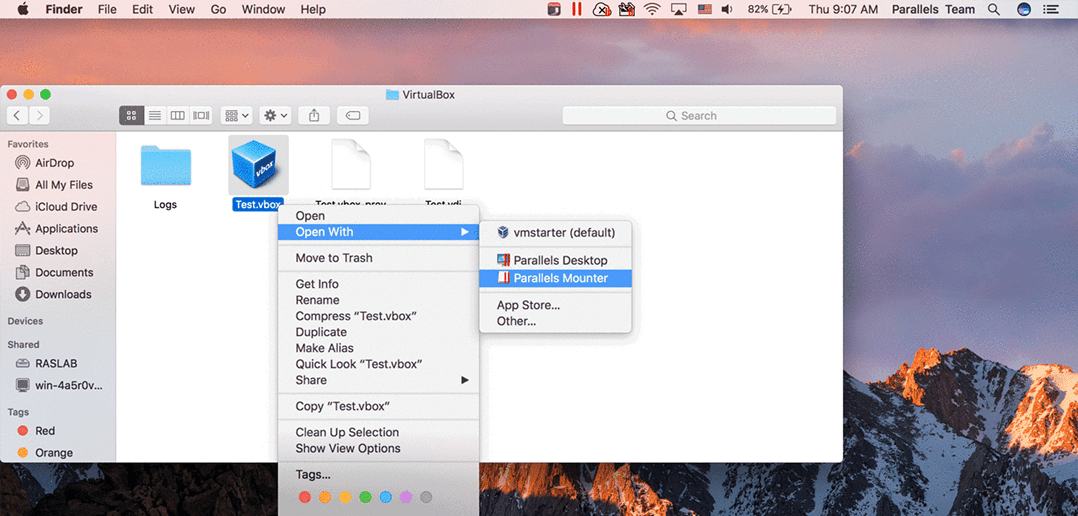This screenshot has height=516, width=1078.
Task: Open Notification Center list icon
Action: click(x=1050, y=9)
